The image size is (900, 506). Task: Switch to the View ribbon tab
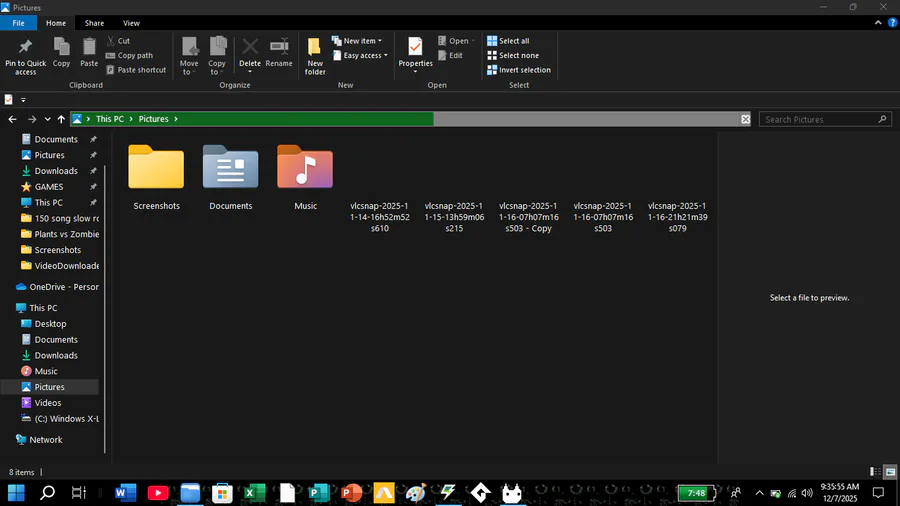(131, 23)
